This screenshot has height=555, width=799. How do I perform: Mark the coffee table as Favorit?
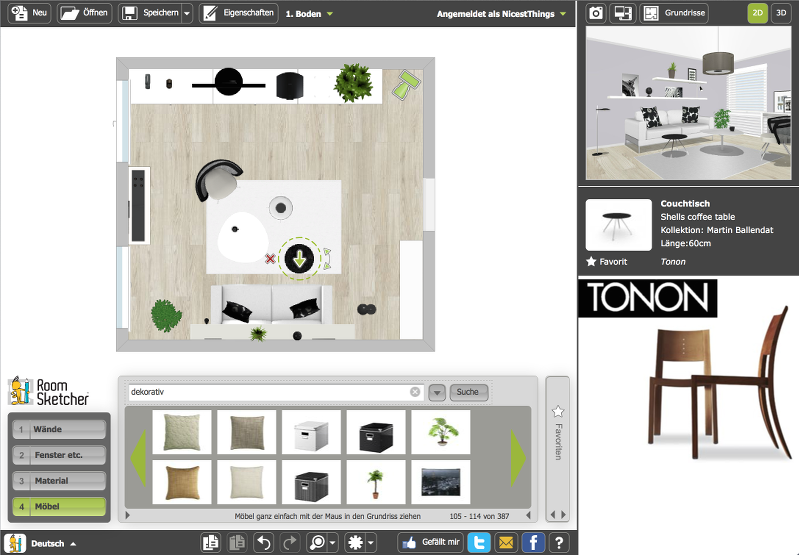pyautogui.click(x=606, y=261)
